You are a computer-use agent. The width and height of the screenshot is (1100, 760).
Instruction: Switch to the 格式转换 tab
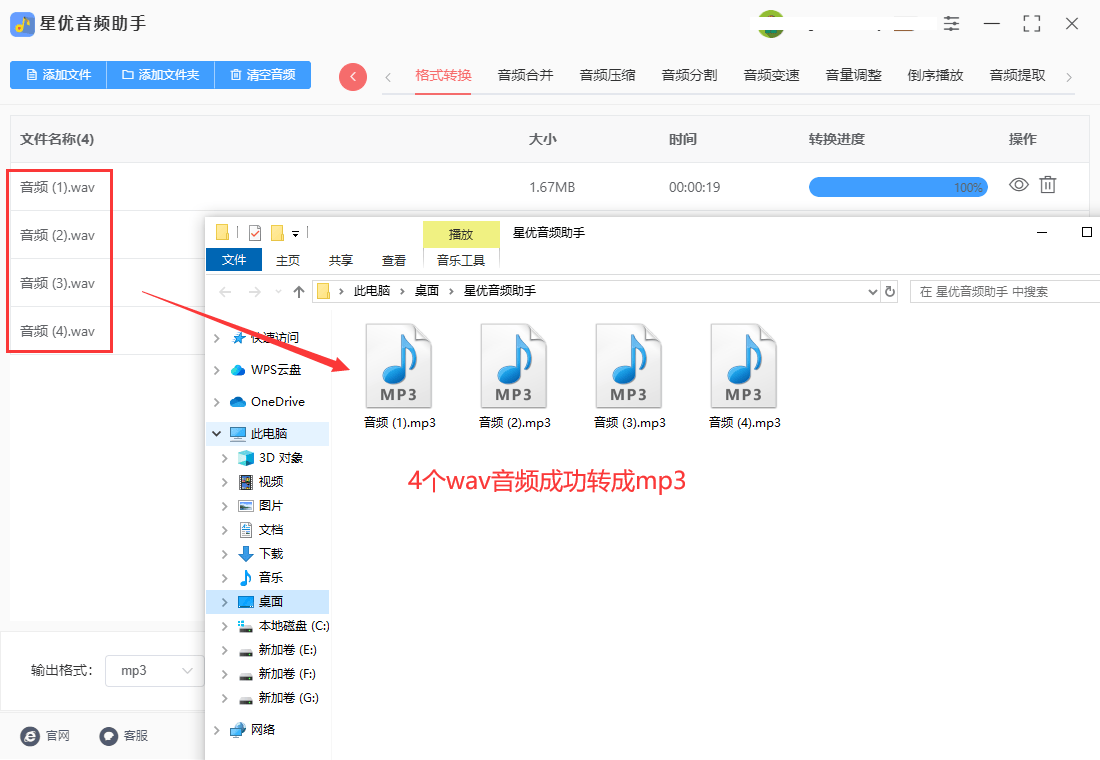(443, 75)
